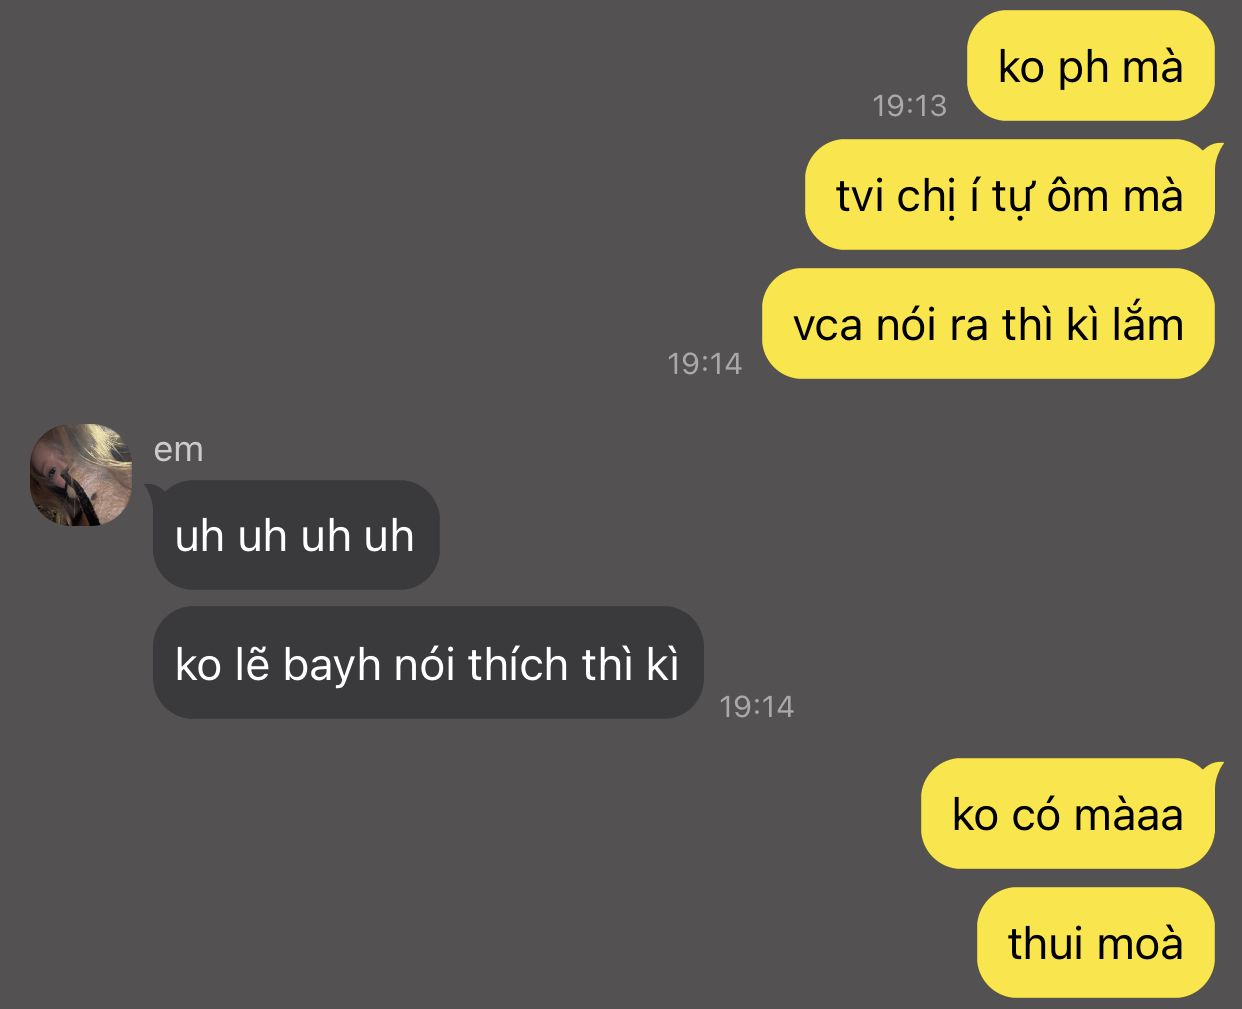Click the 19:14 timestamp beside the gray message
This screenshot has height=1009, width=1242.
756,706
